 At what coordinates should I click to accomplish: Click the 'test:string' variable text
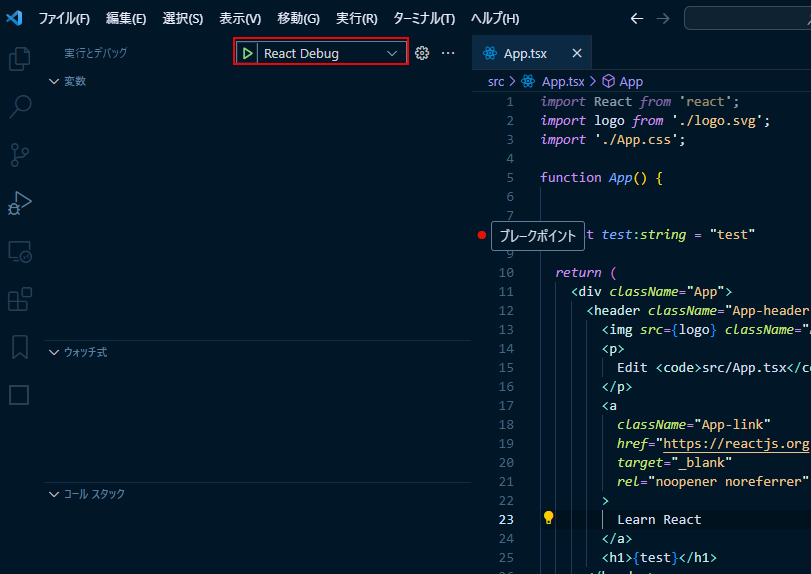coord(643,235)
